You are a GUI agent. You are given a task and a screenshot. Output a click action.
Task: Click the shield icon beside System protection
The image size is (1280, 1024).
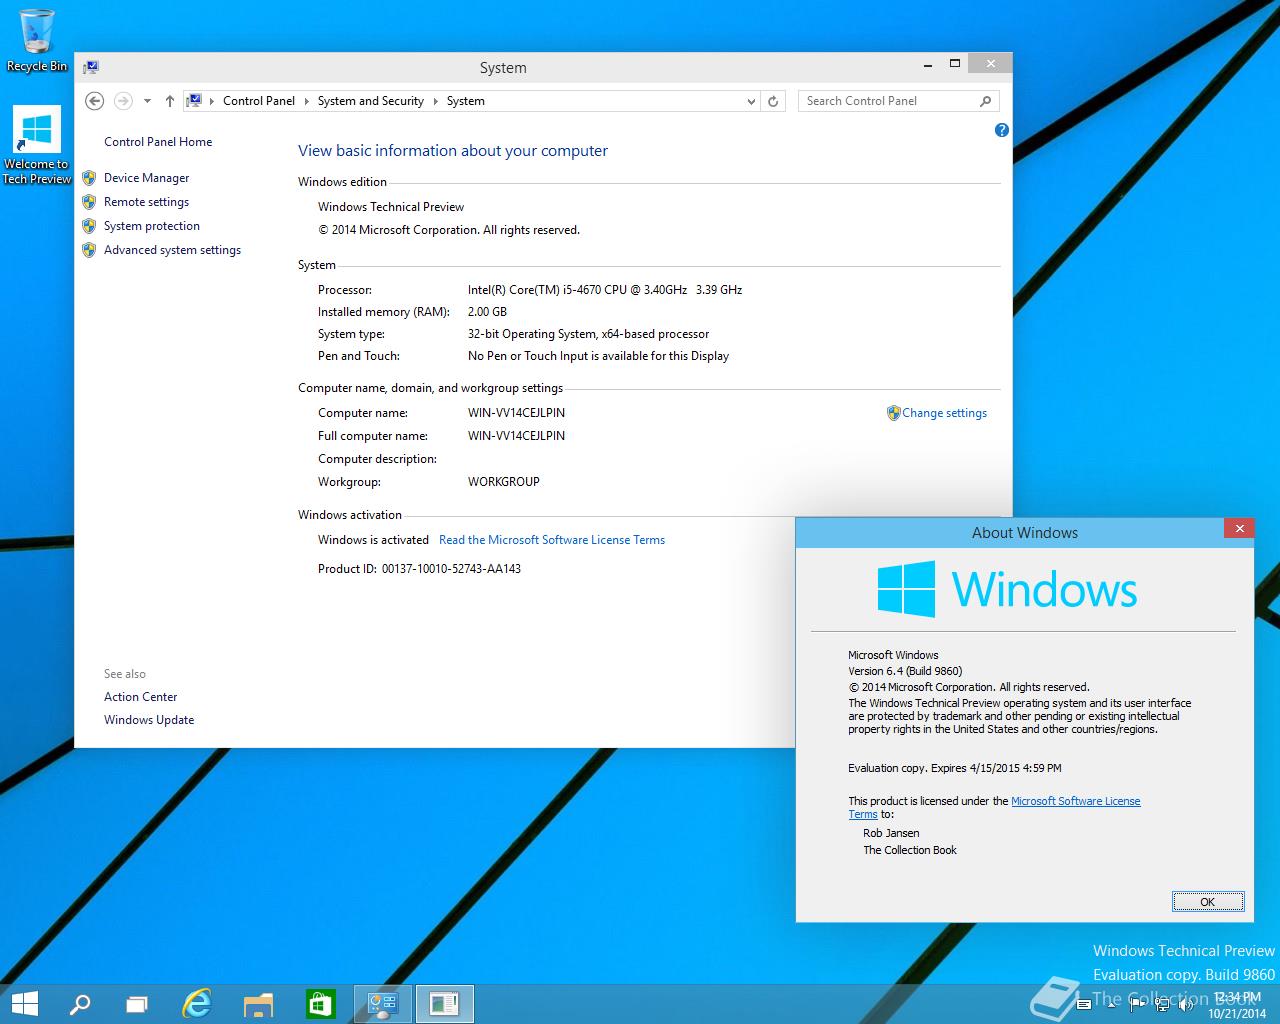pyautogui.click(x=89, y=226)
